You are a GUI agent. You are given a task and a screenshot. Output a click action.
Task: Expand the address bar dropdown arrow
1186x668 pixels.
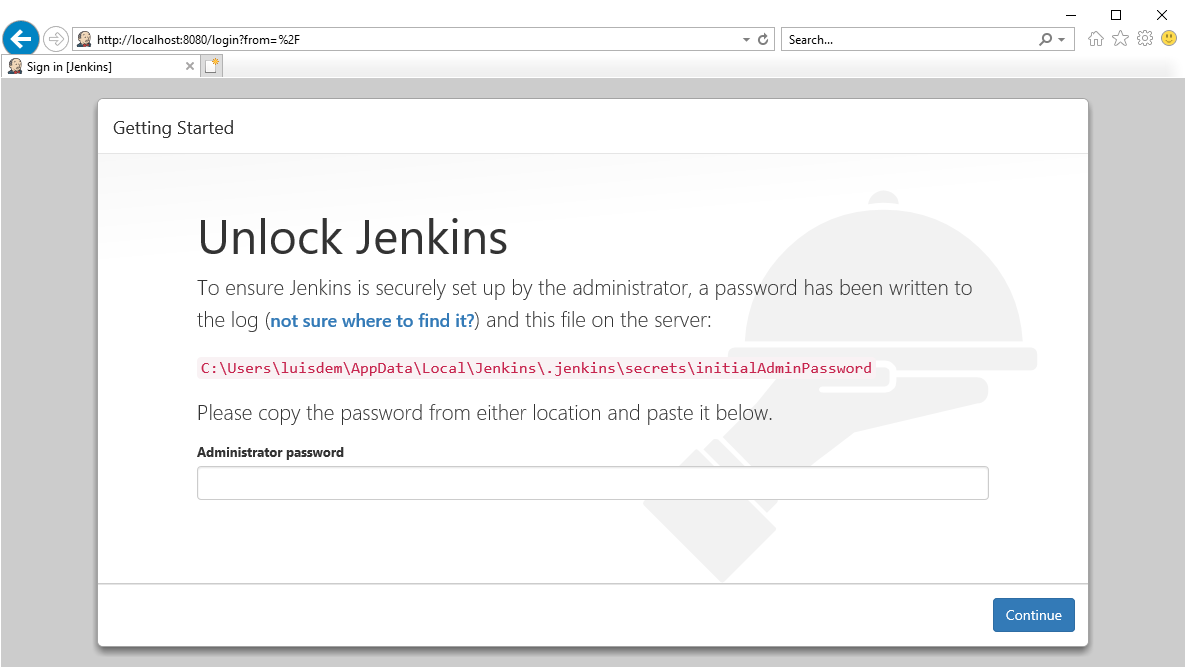pyautogui.click(x=746, y=40)
